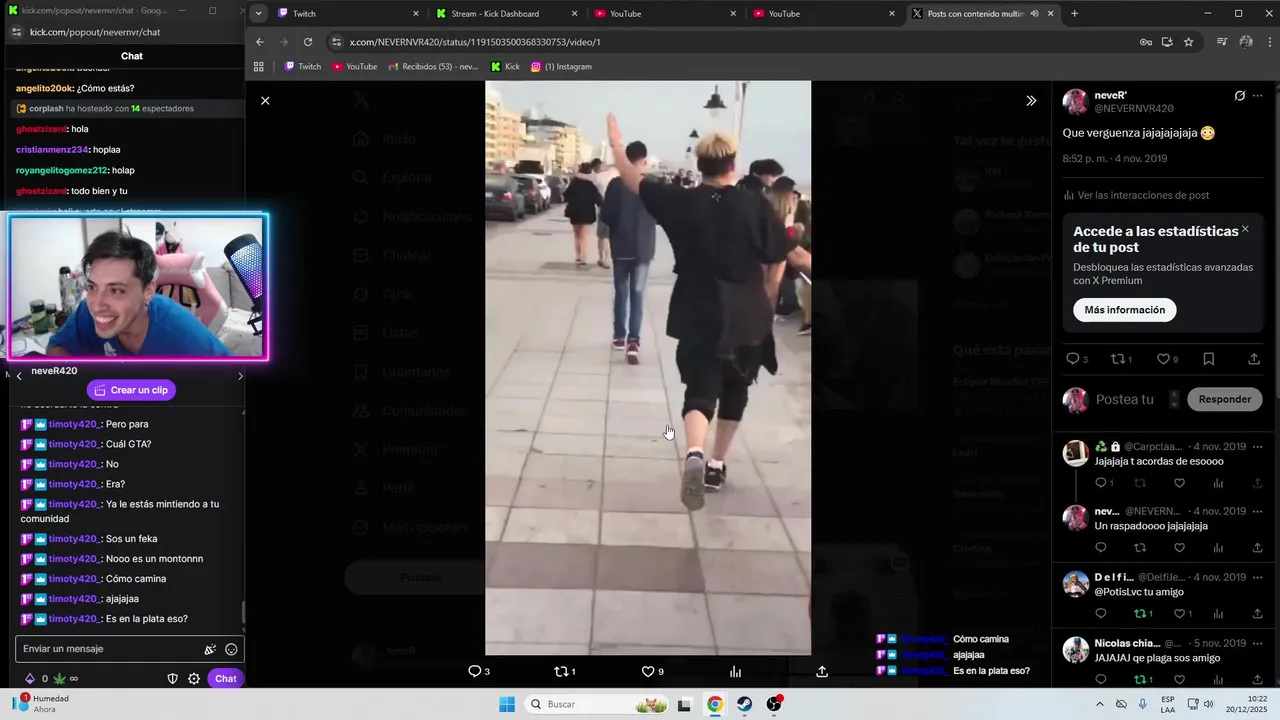The height and width of the screenshot is (720, 1280).
Task: Open the Chrome three-dot menu
Action: (1268, 42)
